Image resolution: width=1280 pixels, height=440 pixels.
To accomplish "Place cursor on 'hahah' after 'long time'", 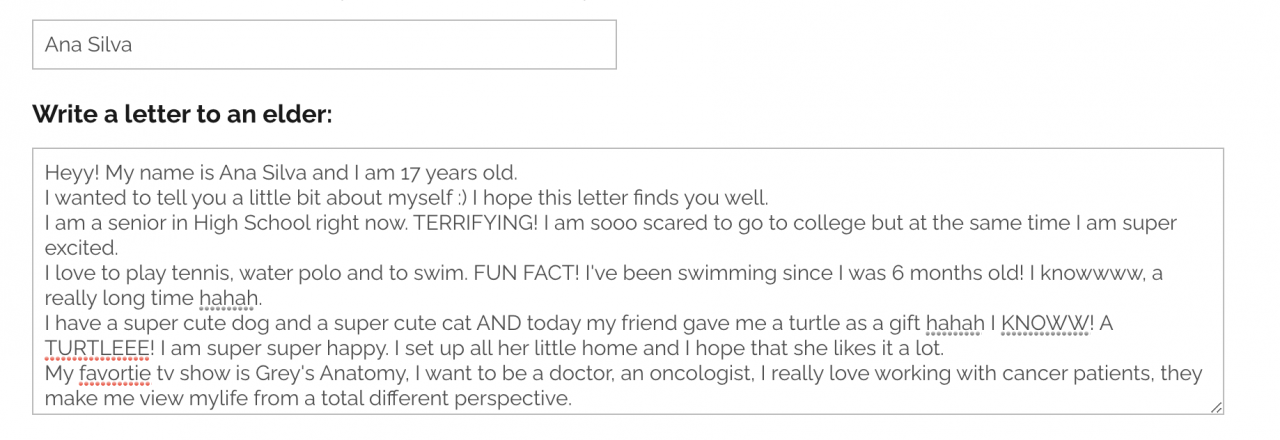I will [229, 298].
